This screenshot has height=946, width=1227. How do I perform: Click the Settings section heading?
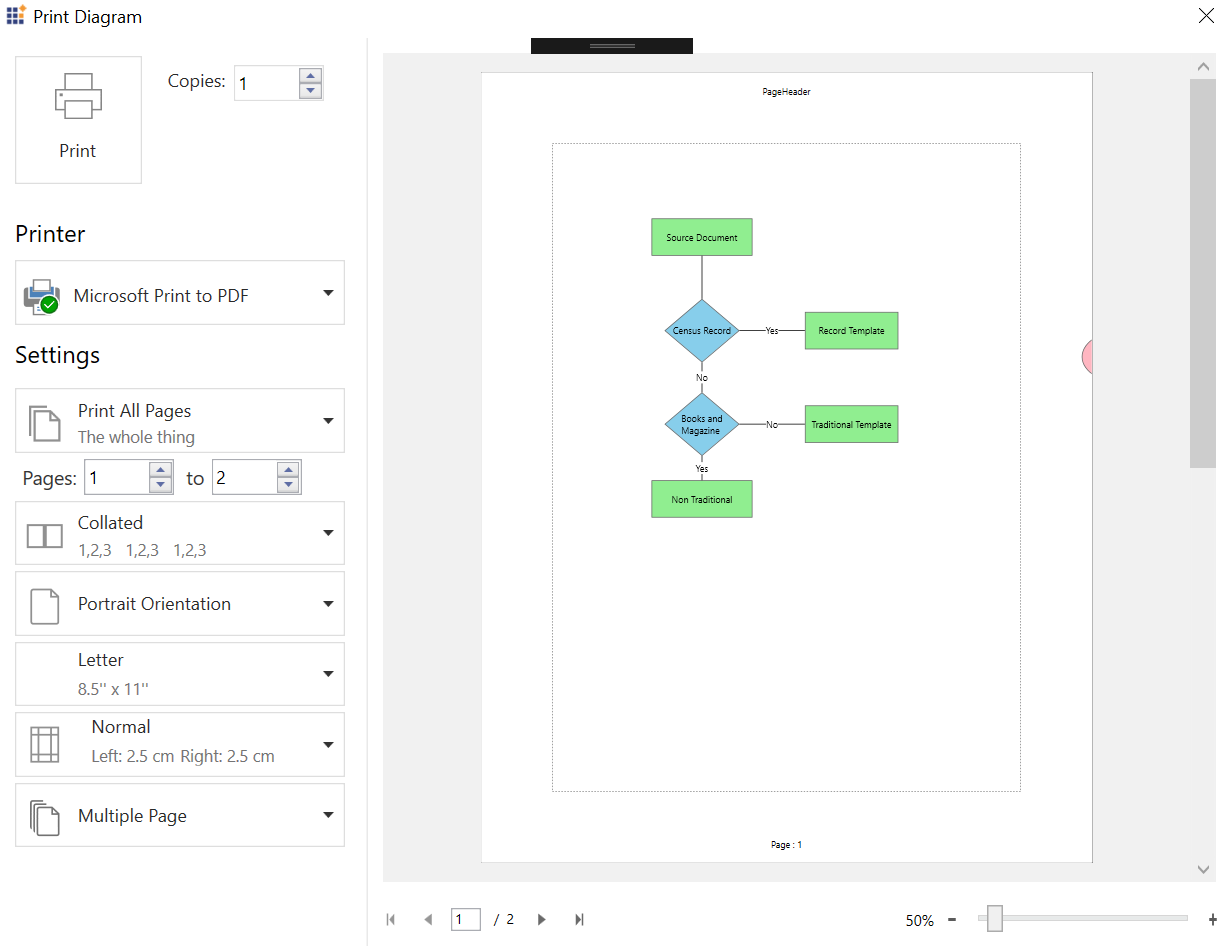57,355
